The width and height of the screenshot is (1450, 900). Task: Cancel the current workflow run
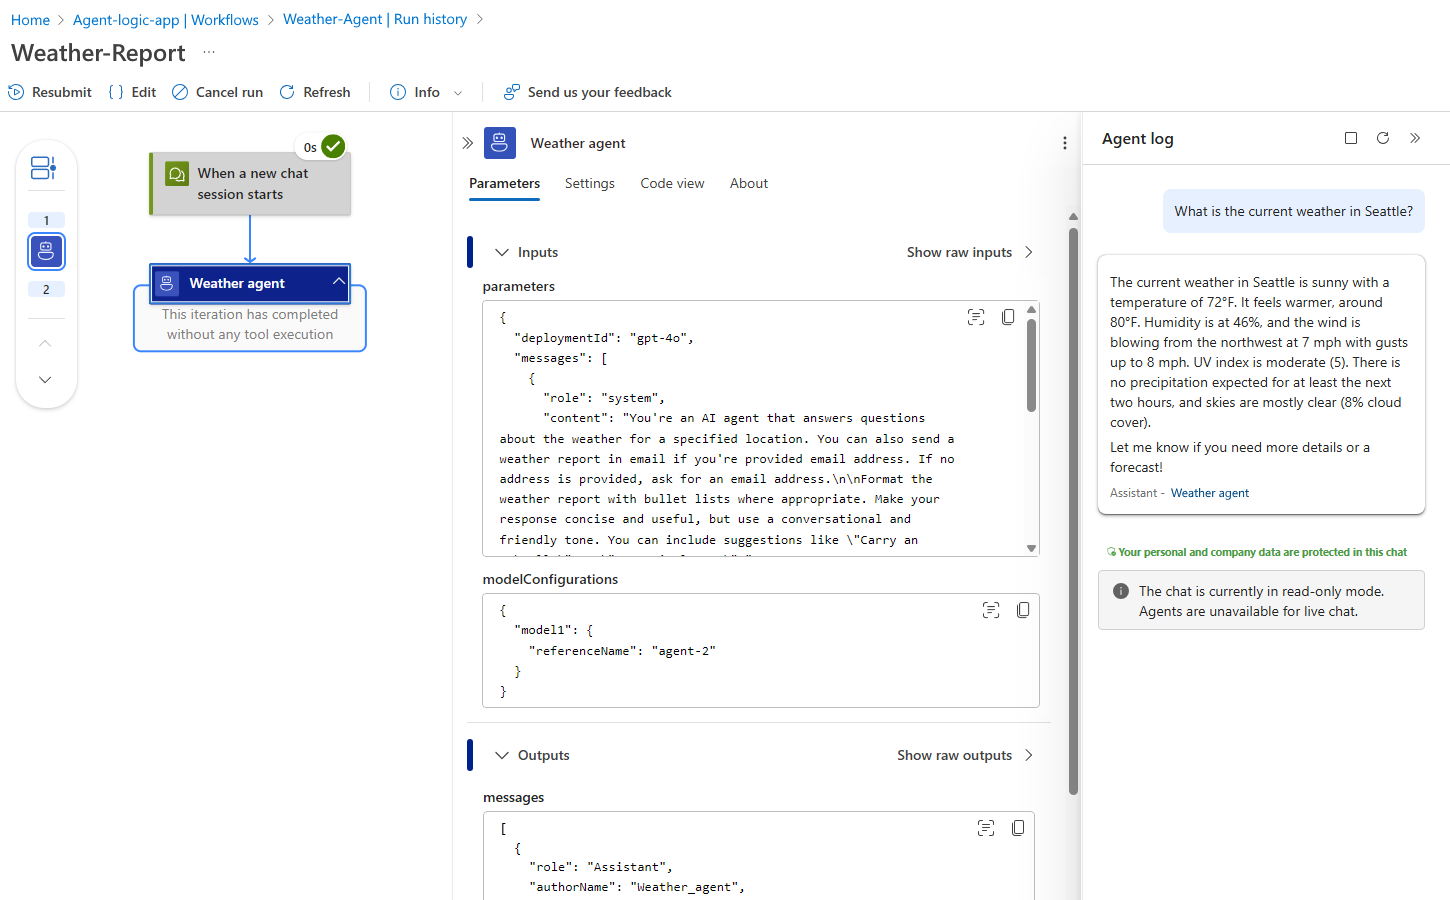[x=218, y=92]
